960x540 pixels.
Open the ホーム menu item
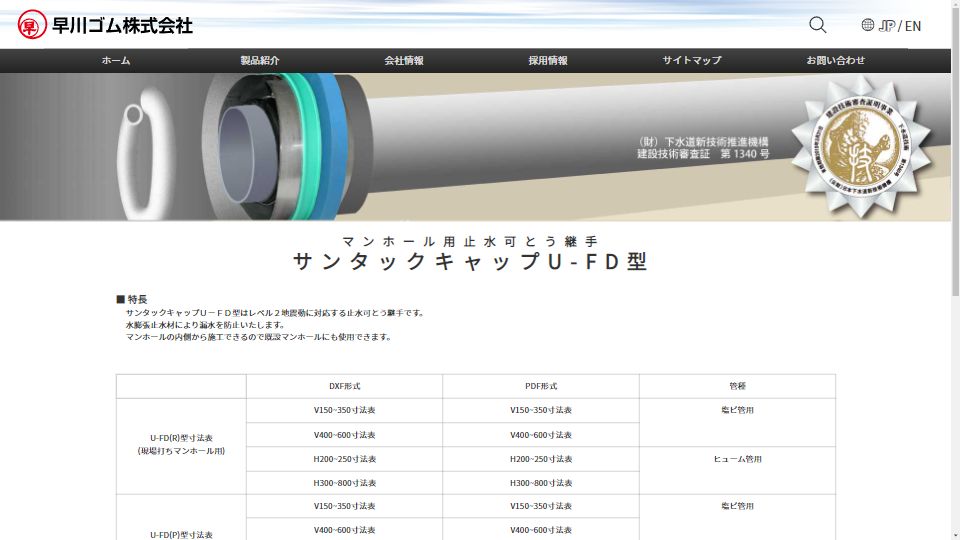click(116, 60)
